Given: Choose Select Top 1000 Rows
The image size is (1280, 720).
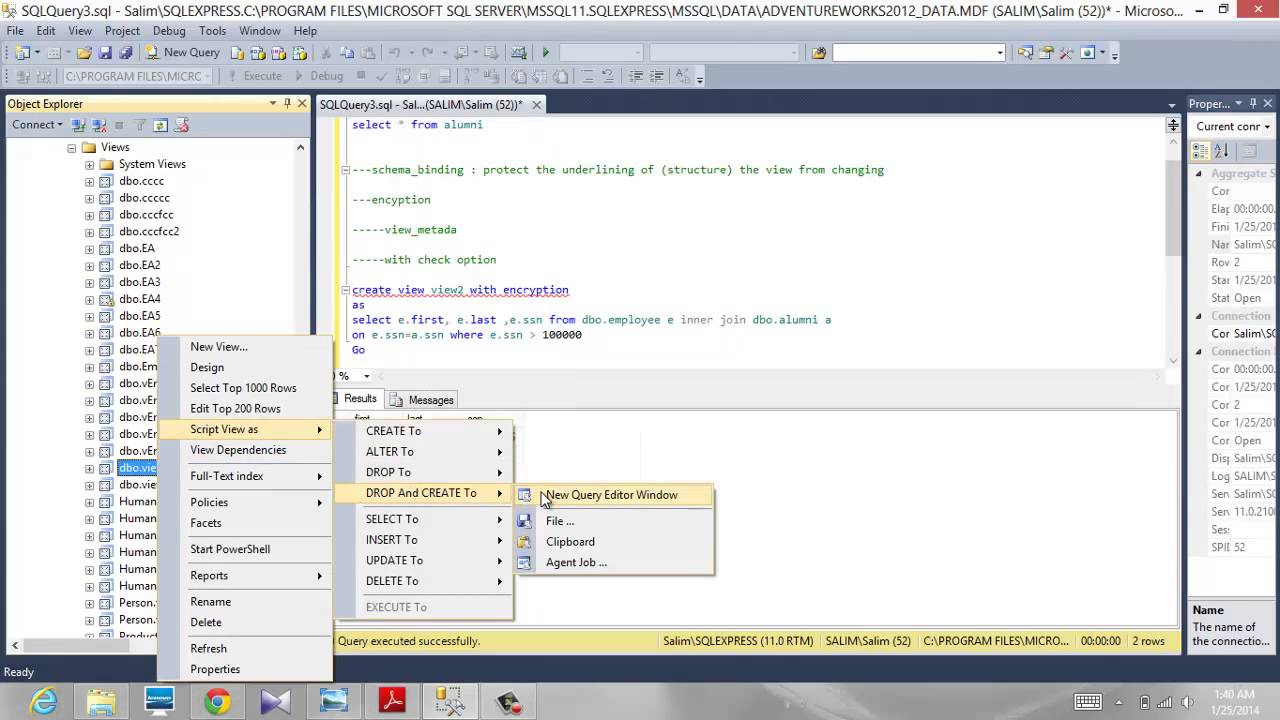Looking at the screenshot, I should click(244, 388).
